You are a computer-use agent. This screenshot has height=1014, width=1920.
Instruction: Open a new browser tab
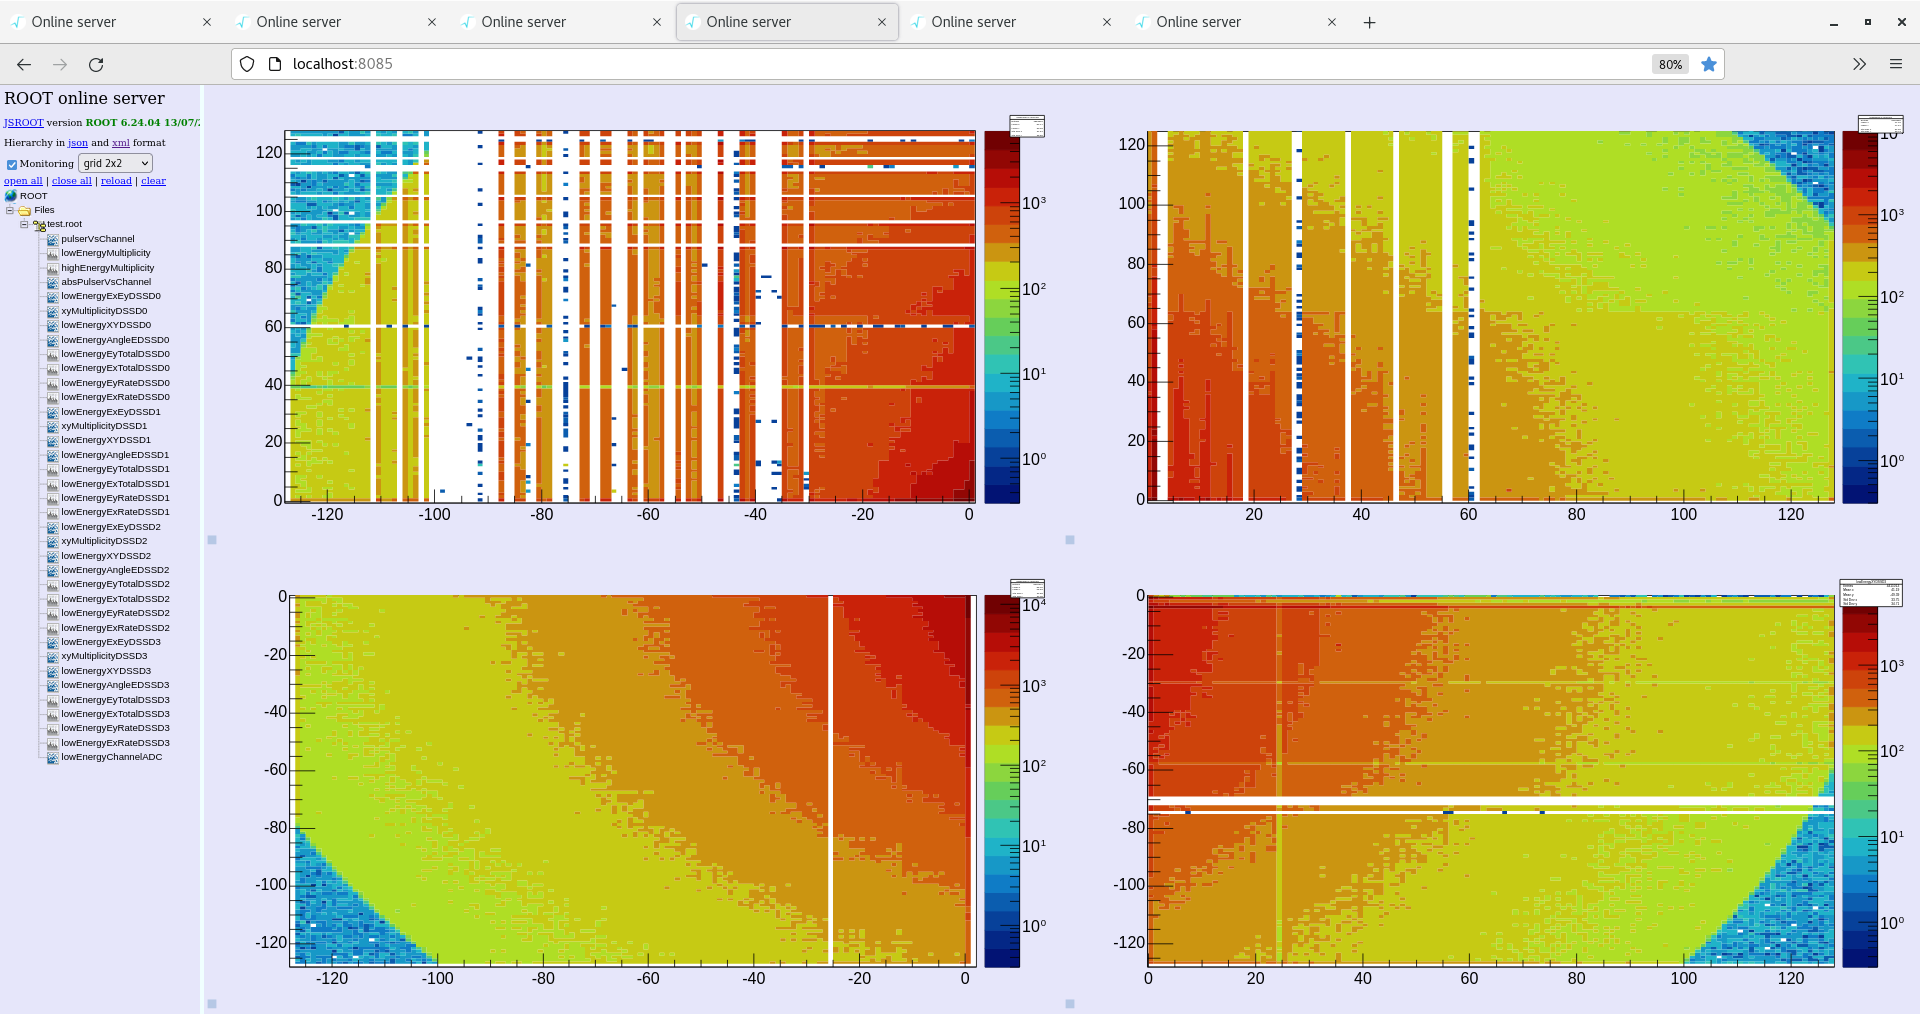click(1369, 22)
